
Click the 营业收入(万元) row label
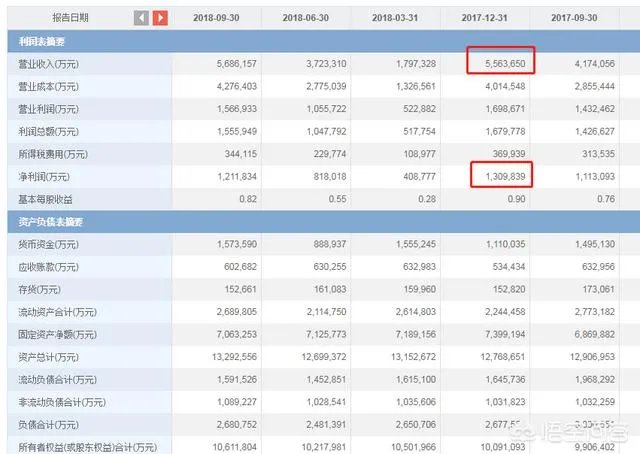tap(42, 63)
